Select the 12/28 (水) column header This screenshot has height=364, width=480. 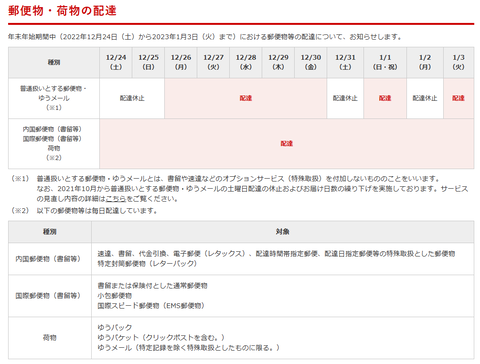tap(246, 62)
